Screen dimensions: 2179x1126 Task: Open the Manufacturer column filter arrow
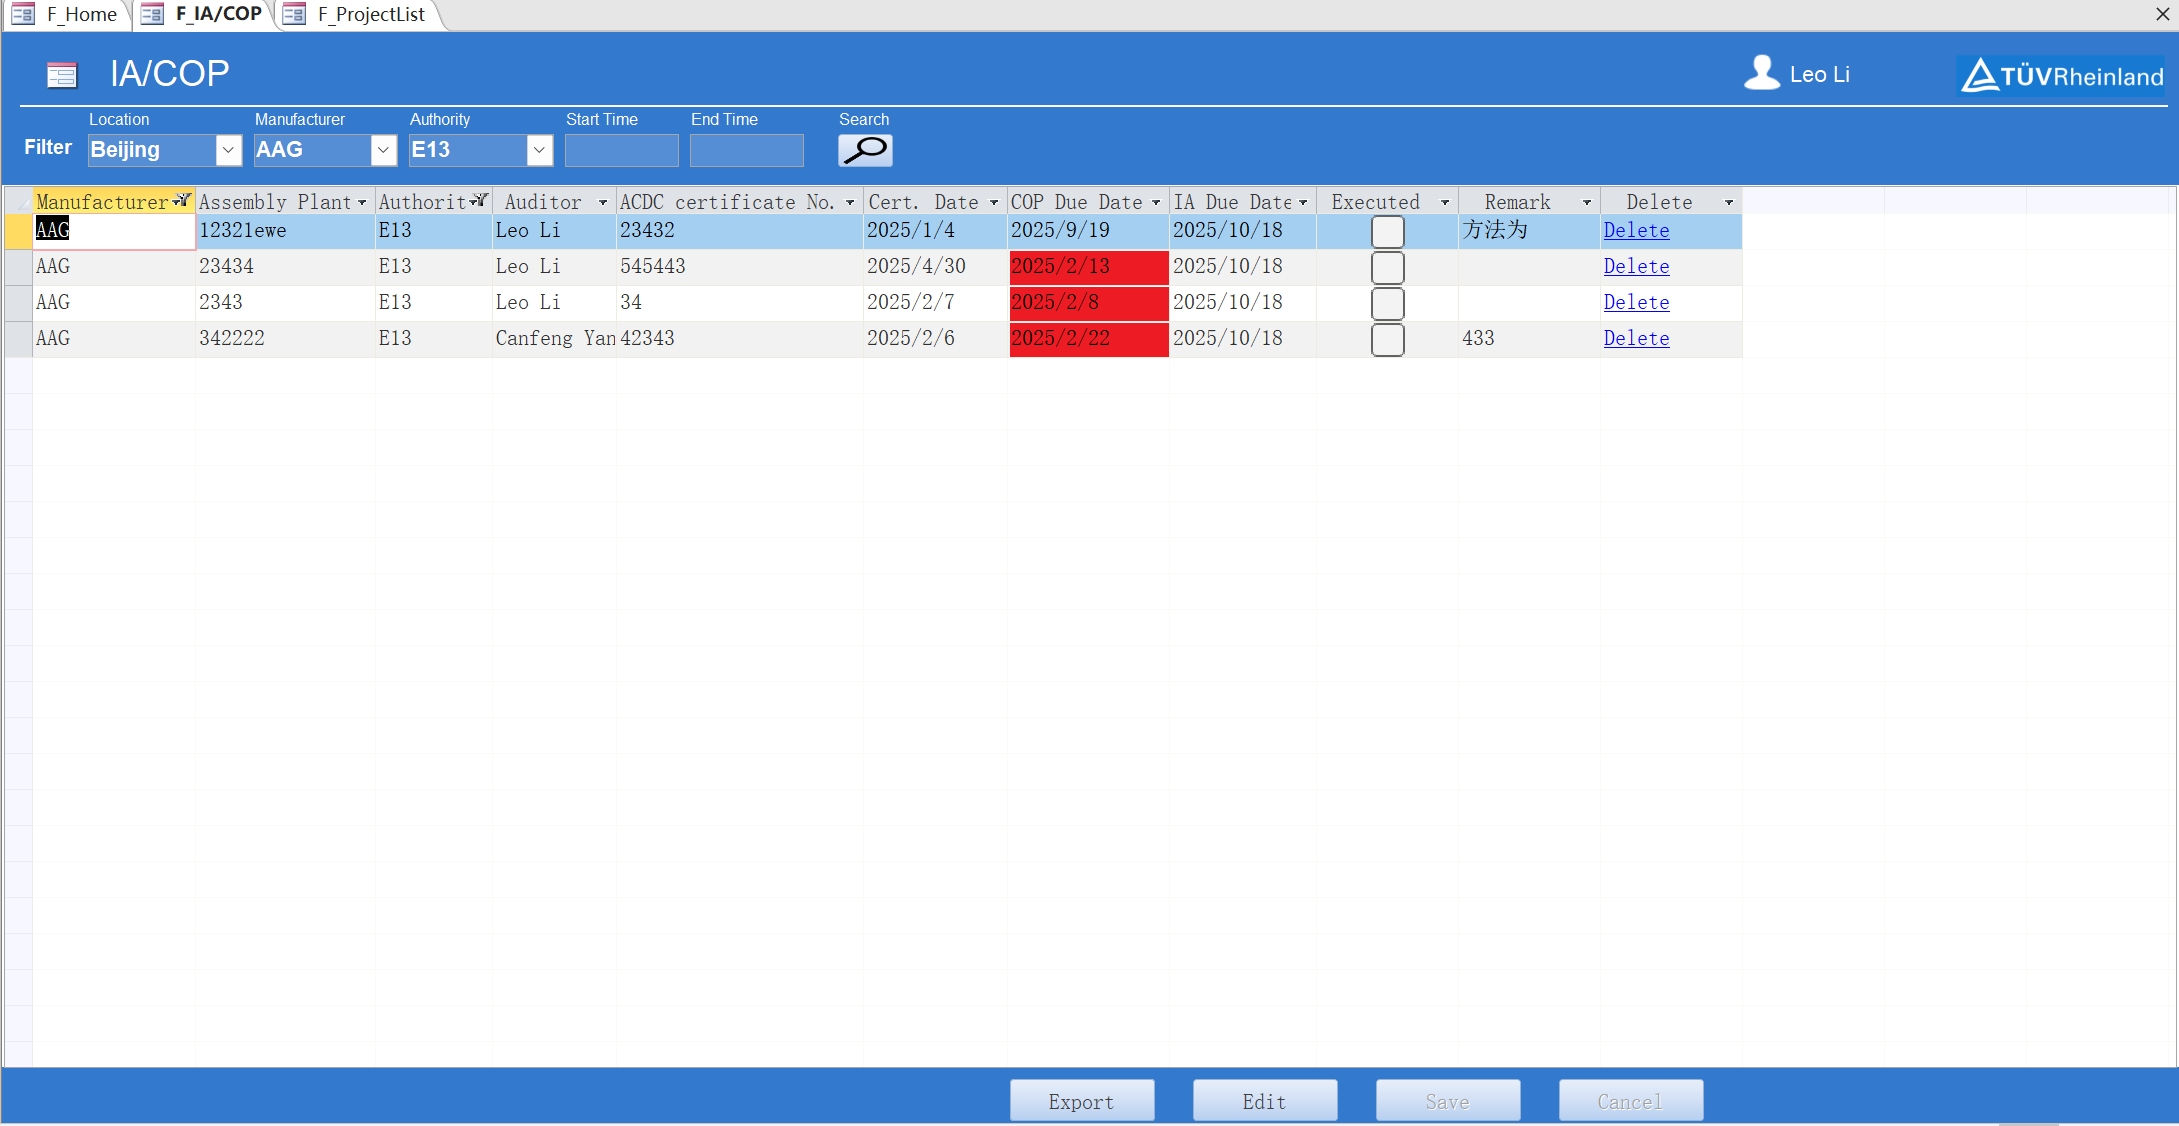pos(182,201)
